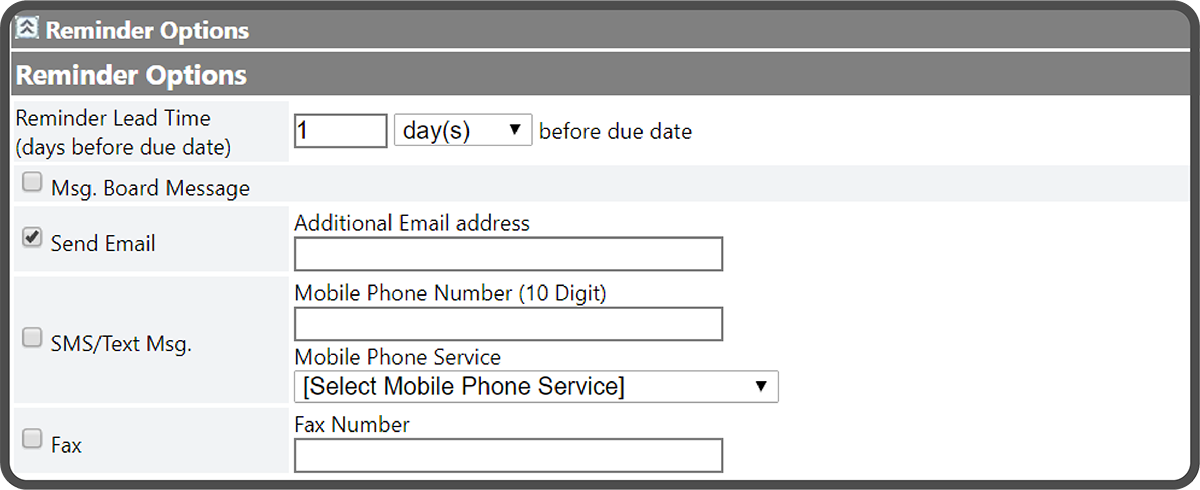This screenshot has height=490, width=1200.
Task: Click the "Mobile Phone Service" label text
Action: 397,357
